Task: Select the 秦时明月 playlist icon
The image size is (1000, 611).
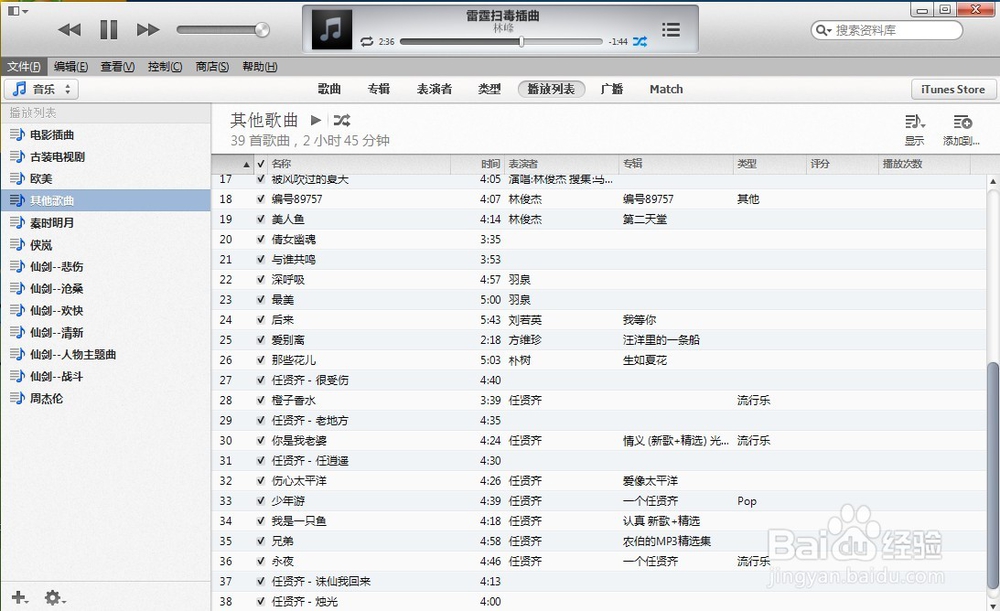Action: [x=17, y=223]
